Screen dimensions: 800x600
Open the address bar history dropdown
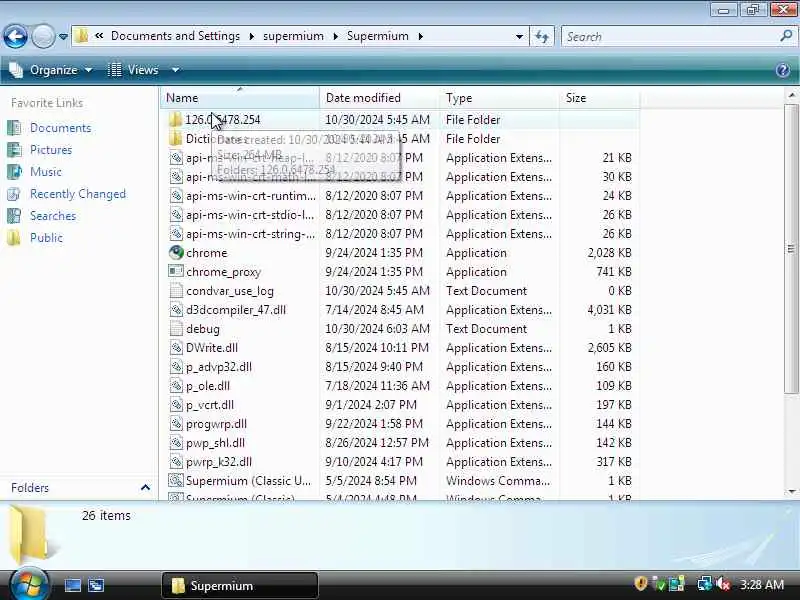[519, 36]
